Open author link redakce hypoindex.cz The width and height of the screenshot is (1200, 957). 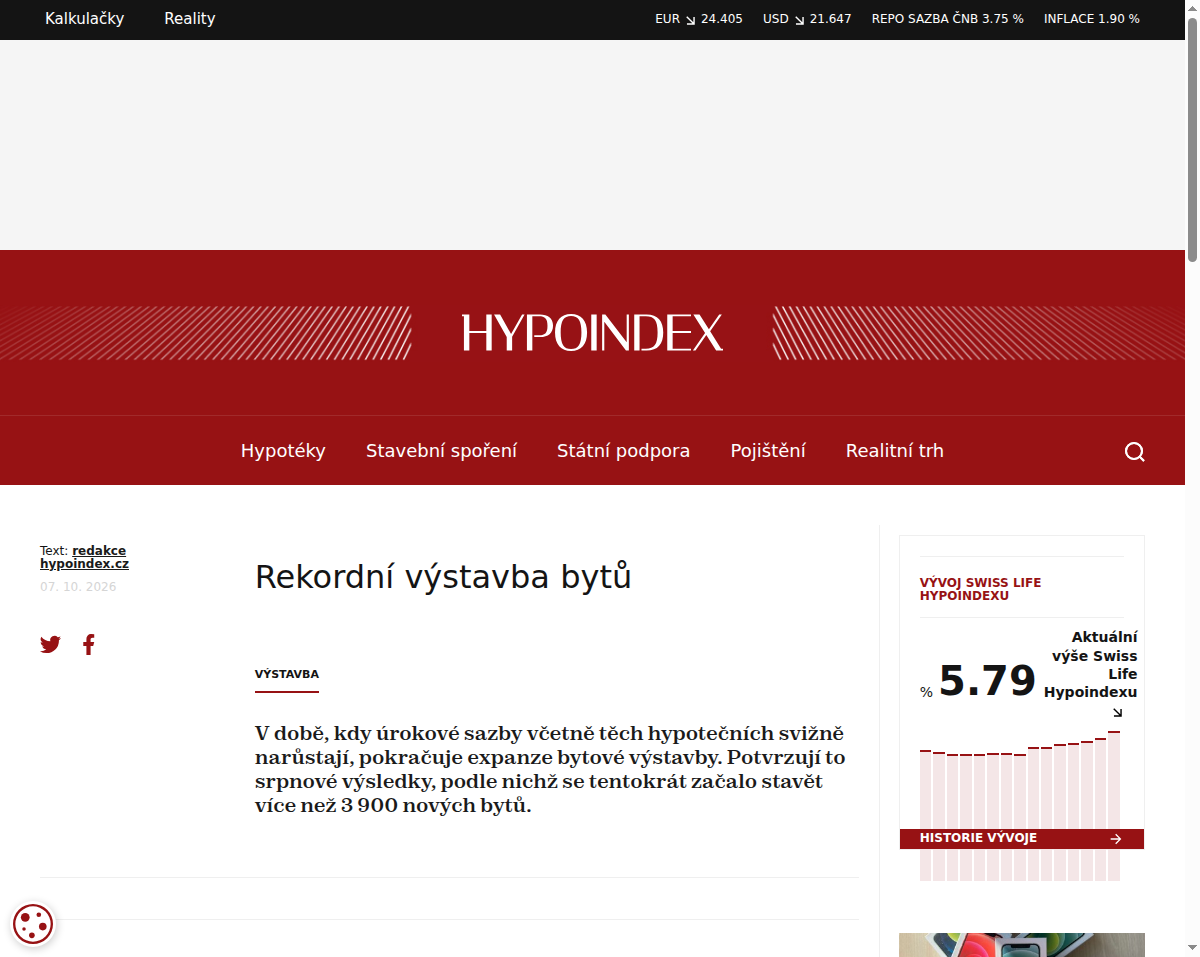click(85, 557)
